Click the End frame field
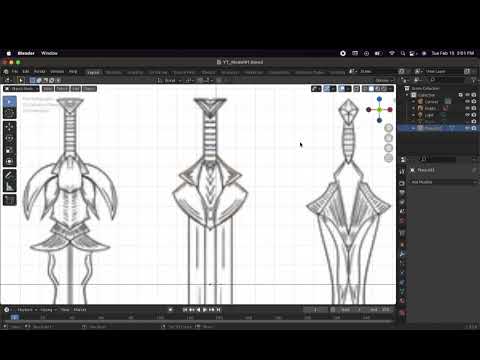 (379, 310)
